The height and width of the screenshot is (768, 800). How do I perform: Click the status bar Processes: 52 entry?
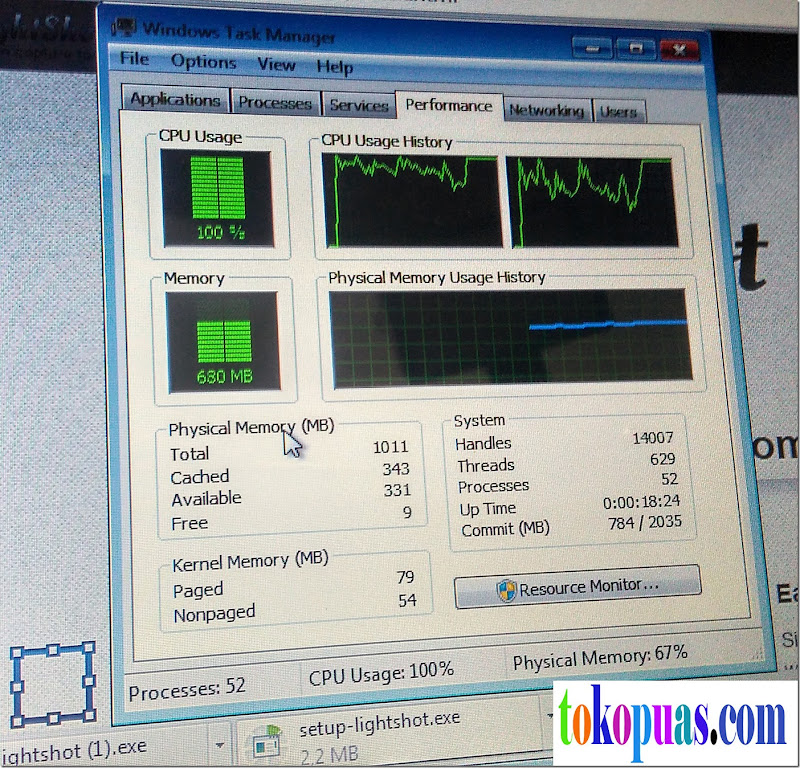(x=187, y=690)
